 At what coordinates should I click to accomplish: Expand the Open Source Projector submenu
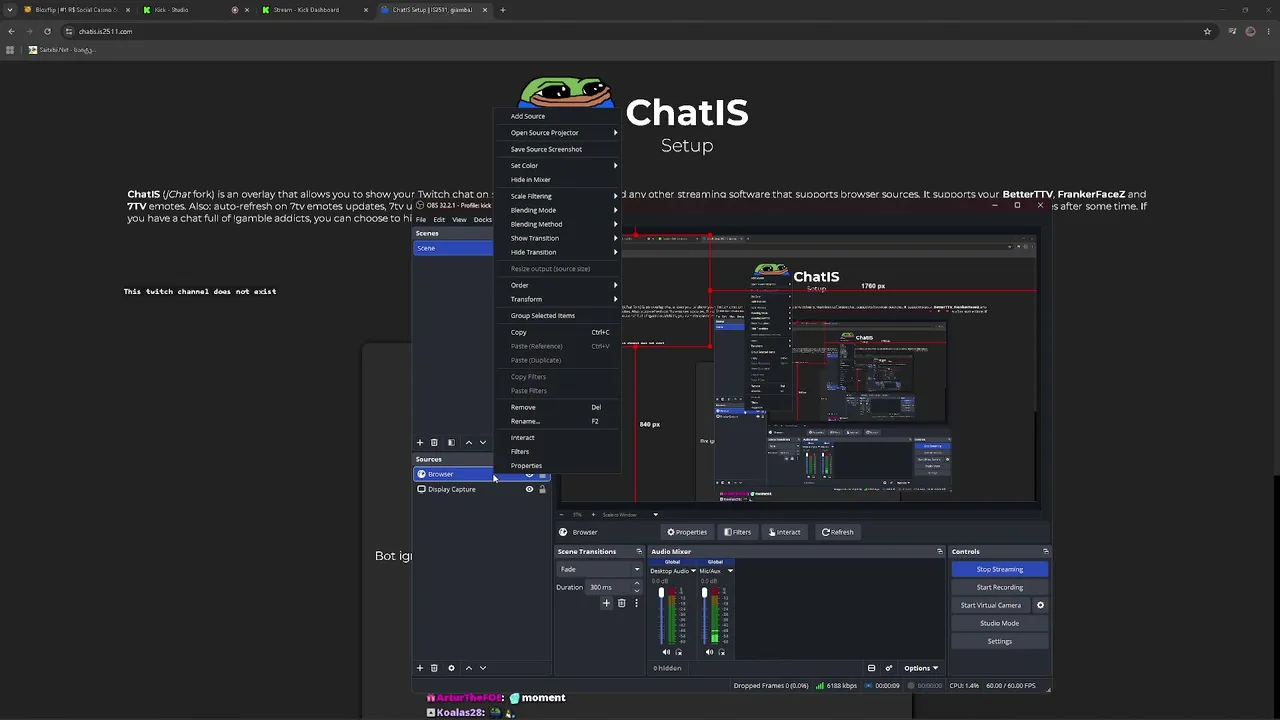pos(558,132)
